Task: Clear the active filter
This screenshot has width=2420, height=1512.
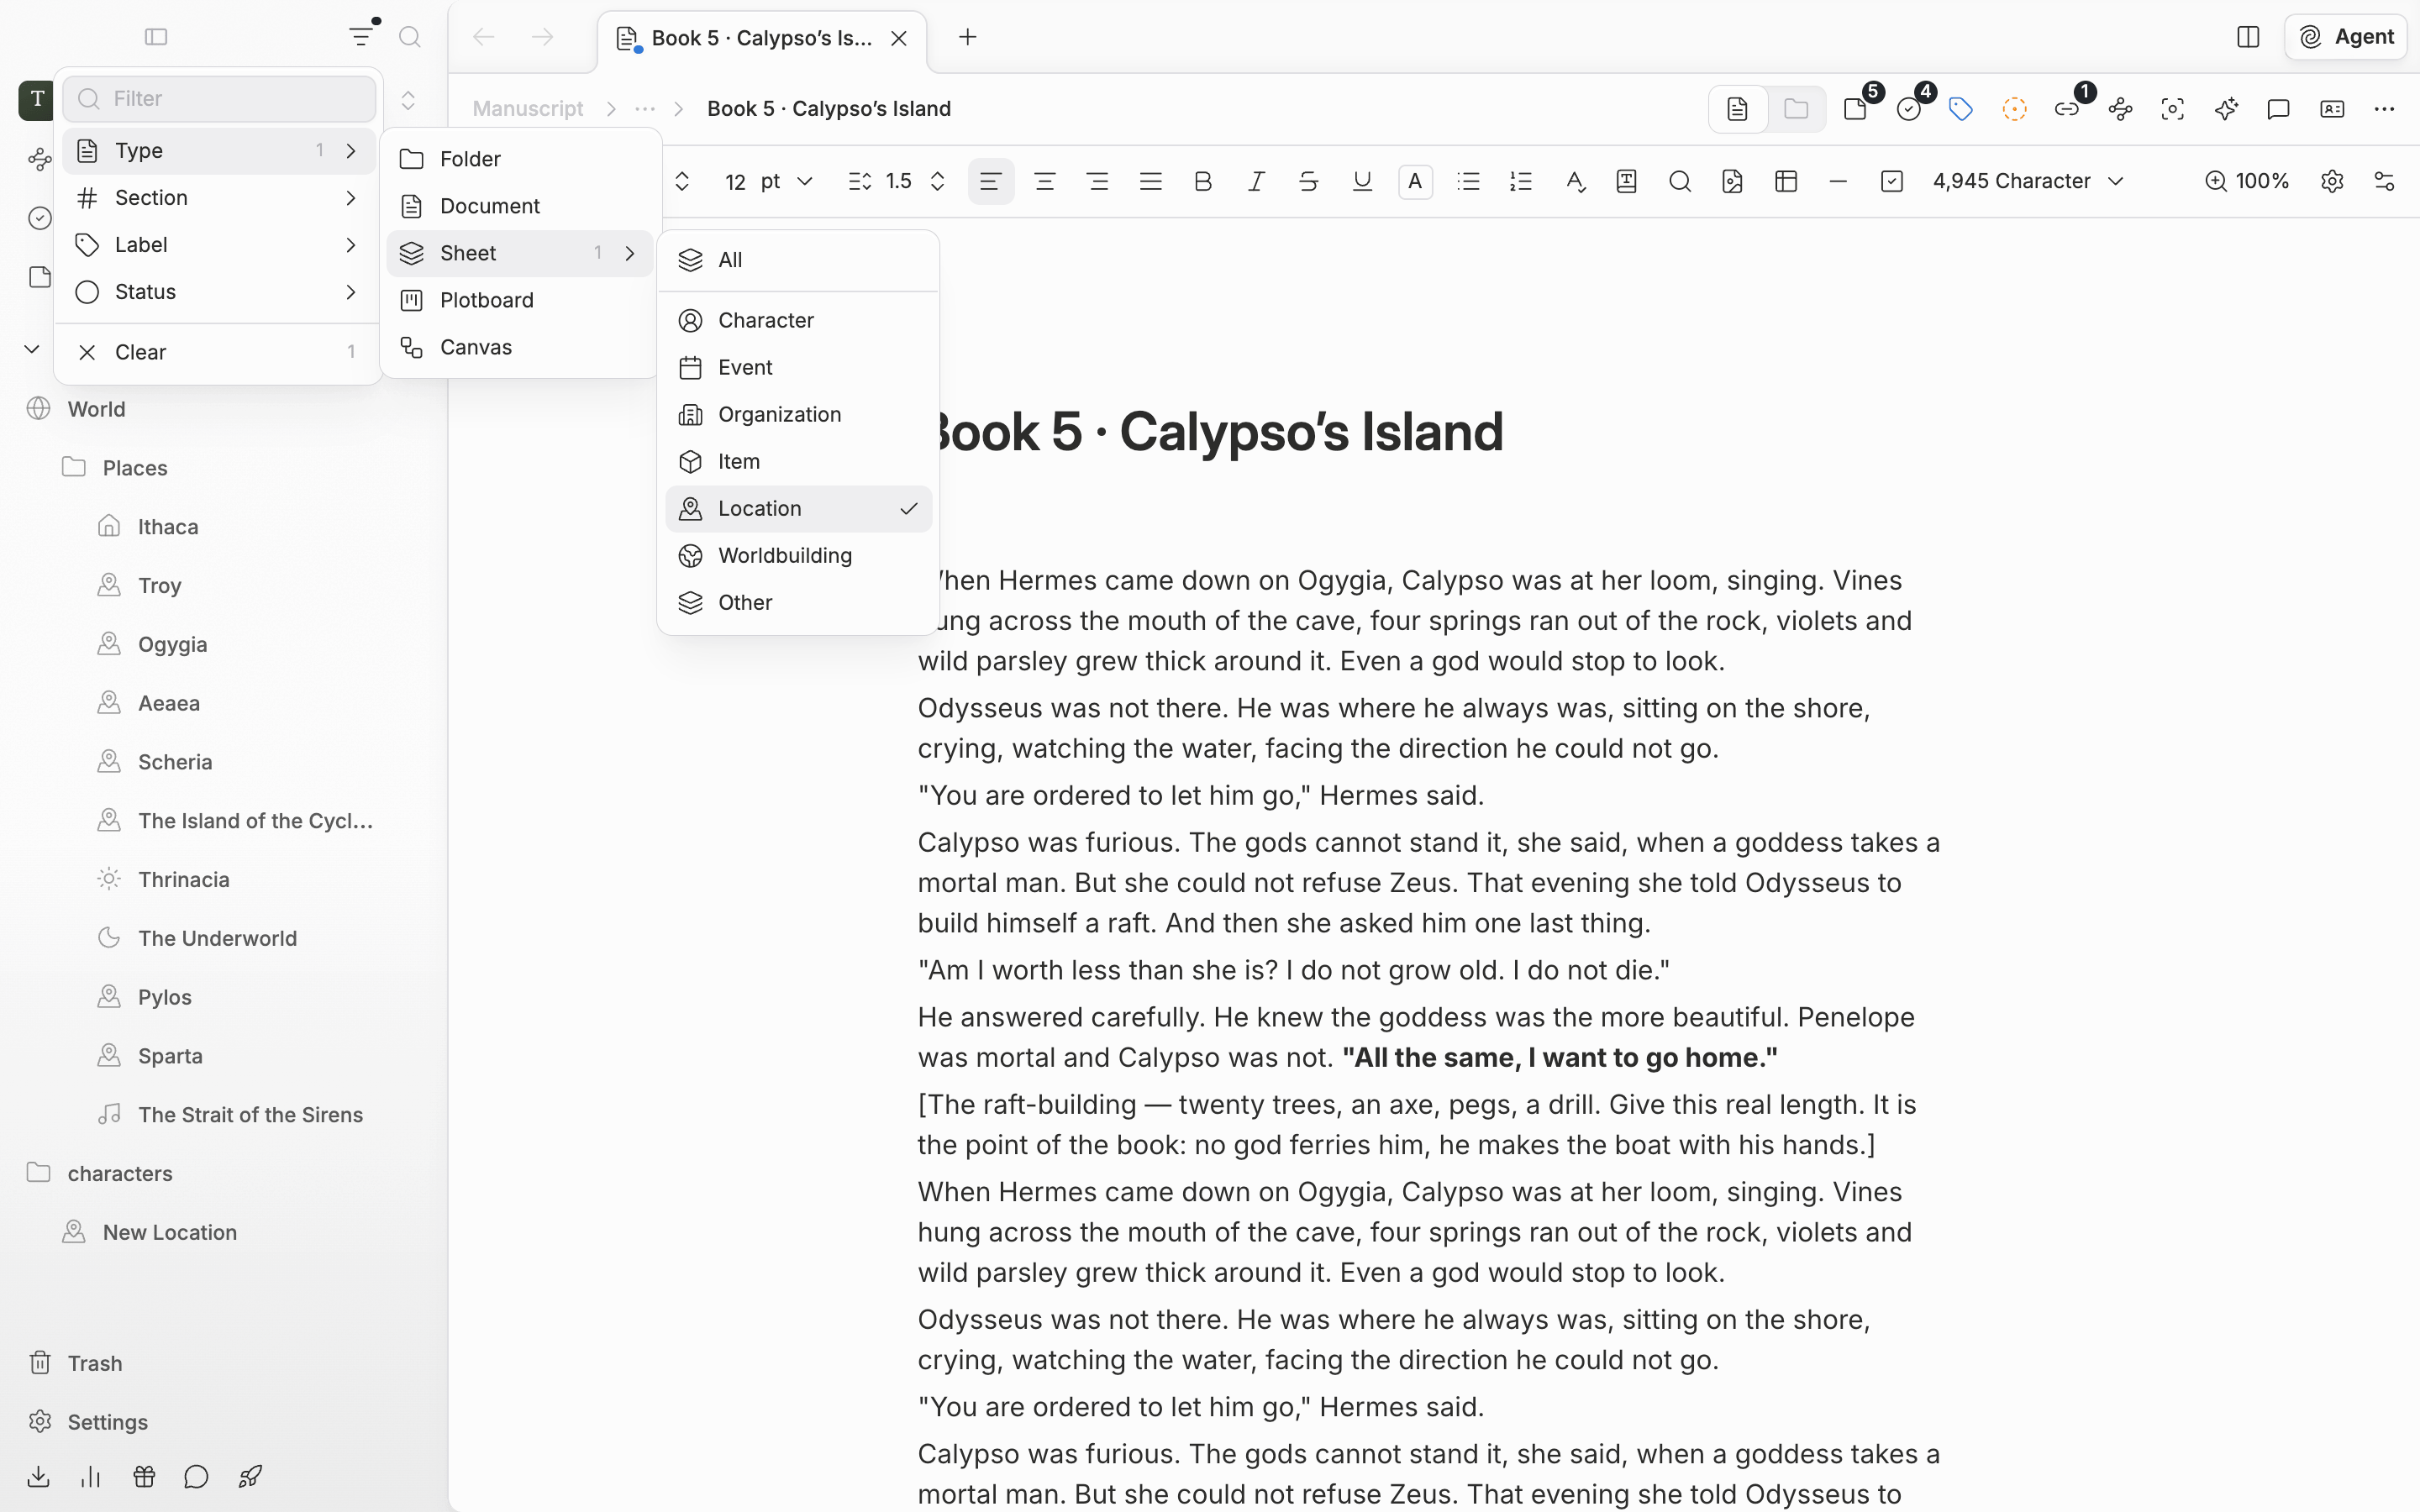Action: [x=219, y=352]
